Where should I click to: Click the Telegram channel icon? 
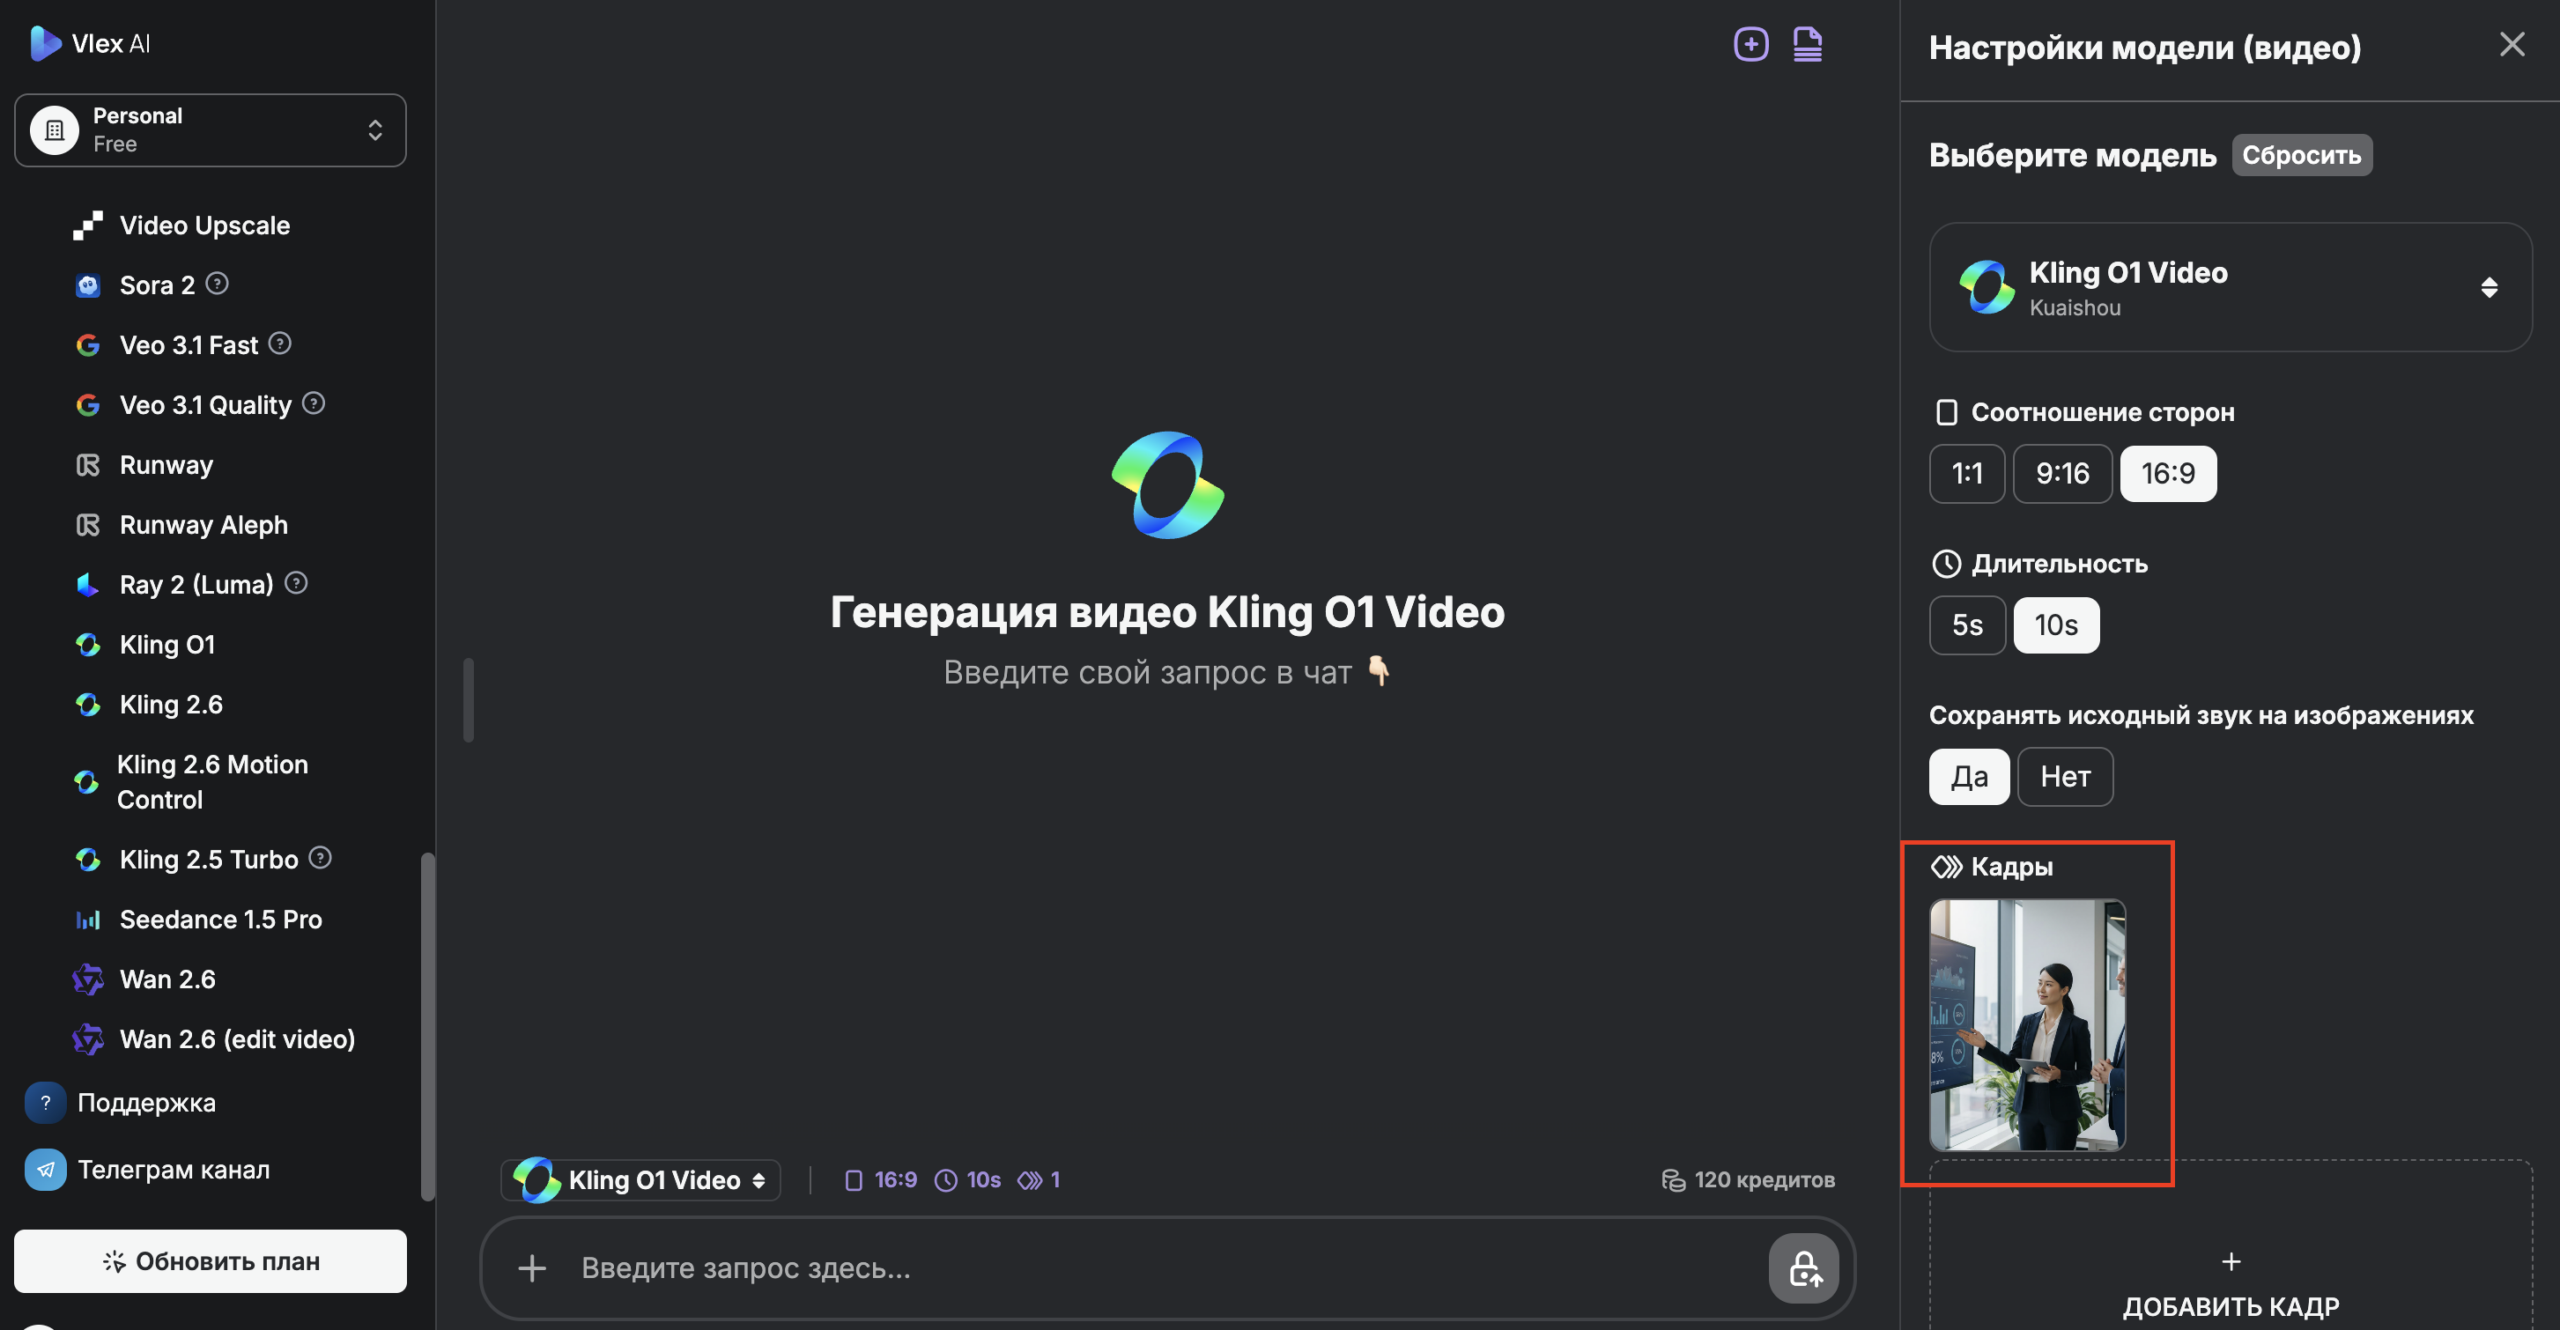tap(45, 1169)
